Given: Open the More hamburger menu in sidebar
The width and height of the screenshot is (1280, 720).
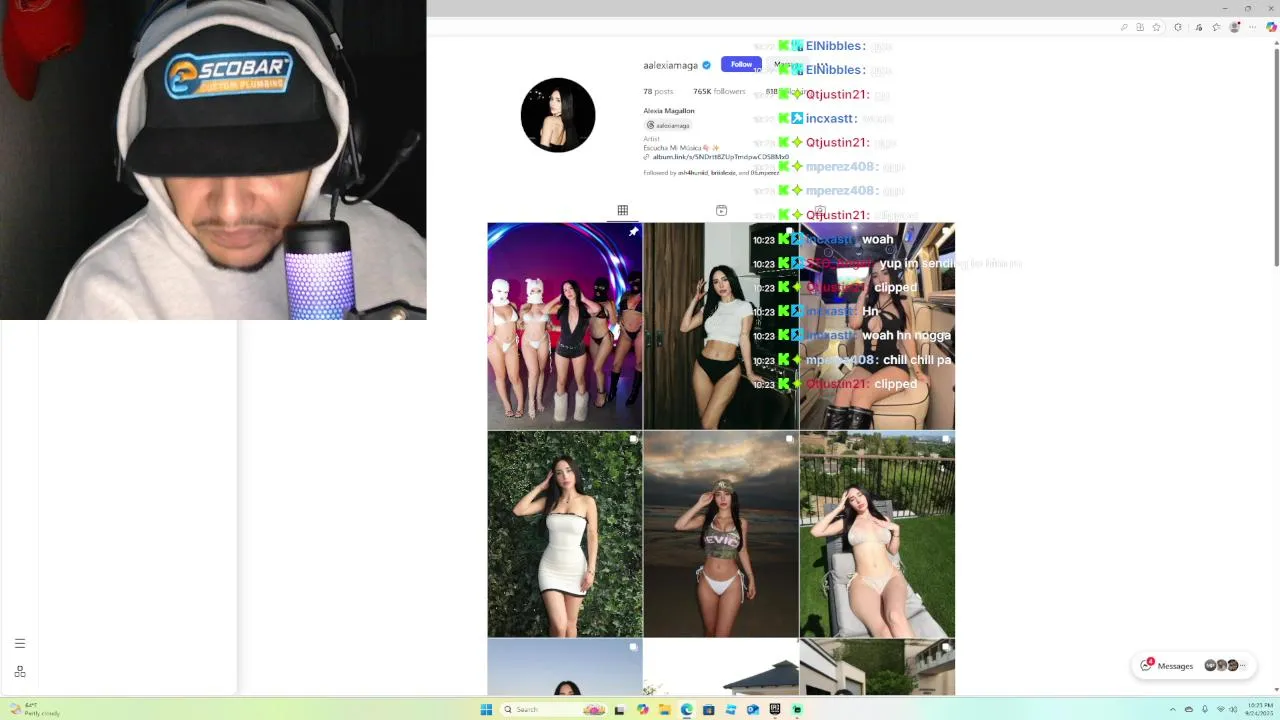Looking at the screenshot, I should pyautogui.click(x=20, y=644).
